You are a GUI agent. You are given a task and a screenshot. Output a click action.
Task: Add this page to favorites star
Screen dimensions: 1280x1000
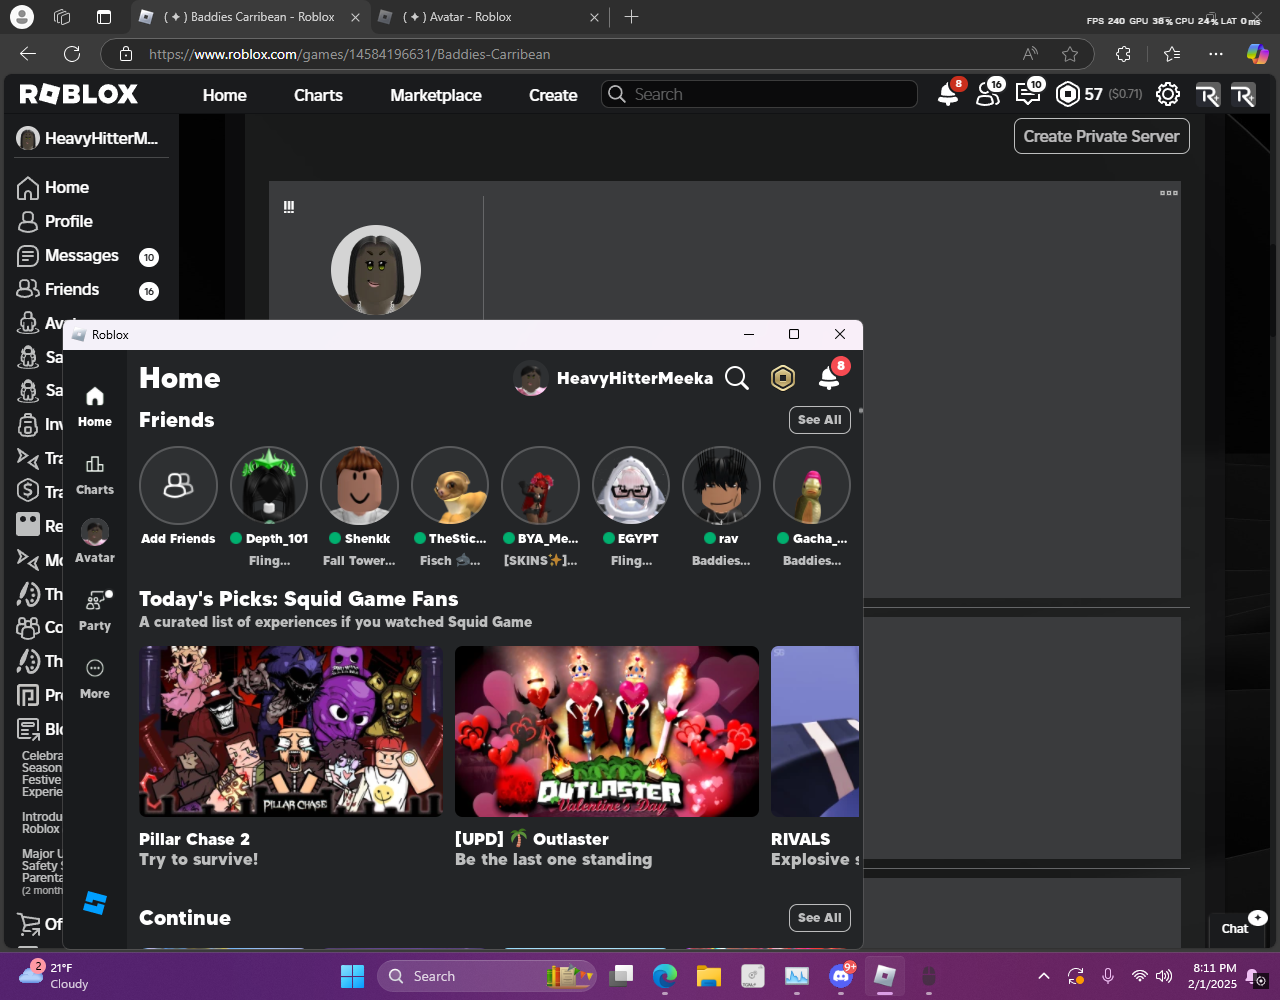point(1070,54)
